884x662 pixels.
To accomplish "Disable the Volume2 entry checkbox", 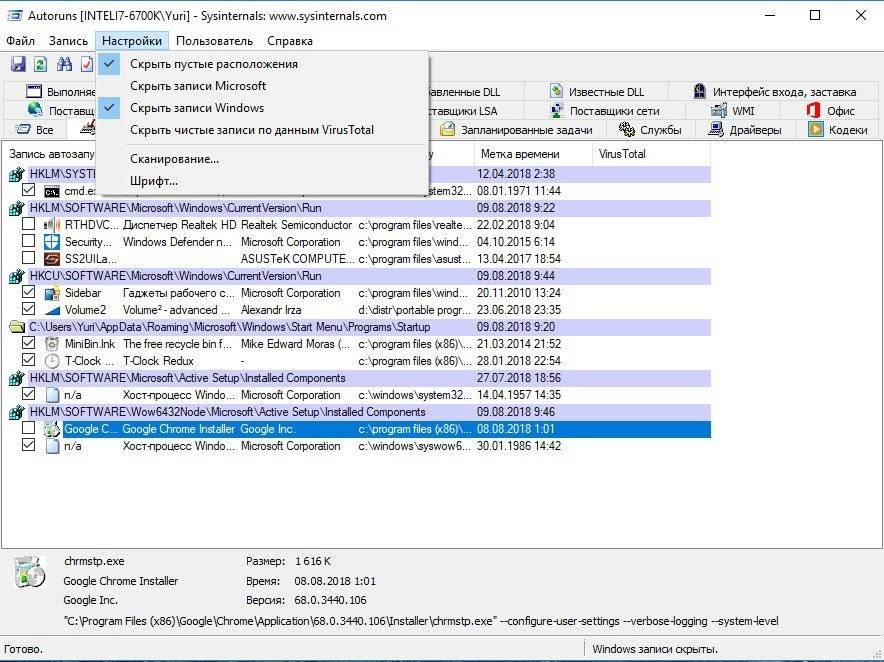I will (28, 309).
